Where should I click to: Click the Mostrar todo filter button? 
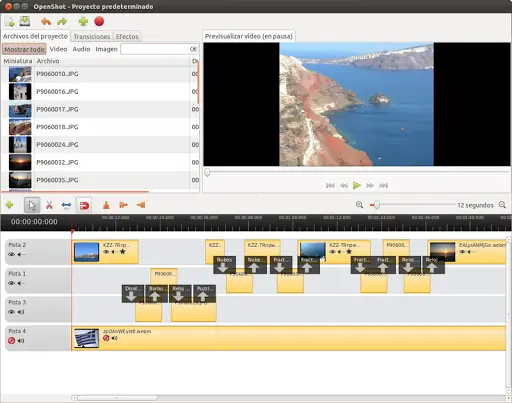(24, 49)
